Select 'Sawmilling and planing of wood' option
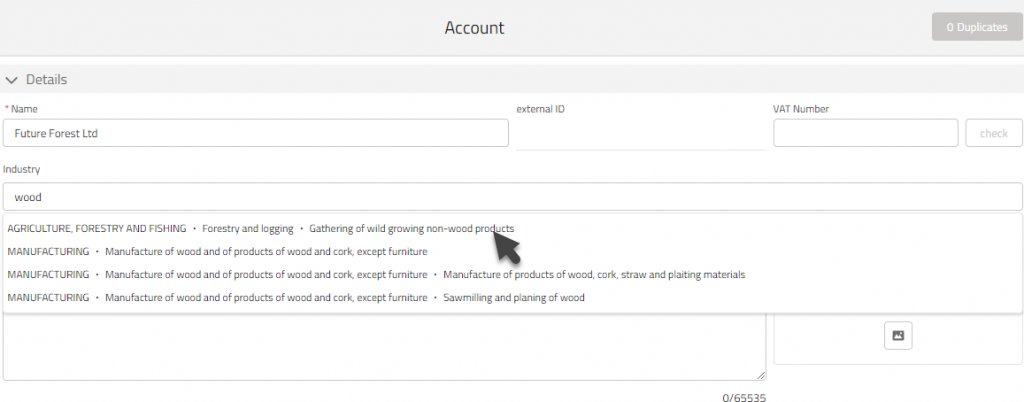The image size is (1024, 402). click(x=514, y=297)
